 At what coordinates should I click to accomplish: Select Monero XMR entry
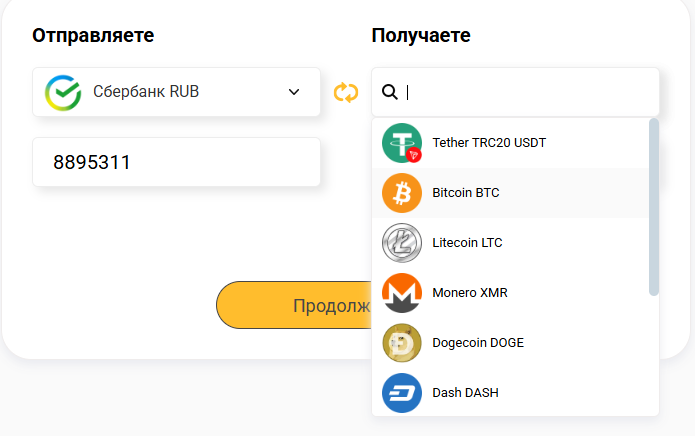click(470, 293)
